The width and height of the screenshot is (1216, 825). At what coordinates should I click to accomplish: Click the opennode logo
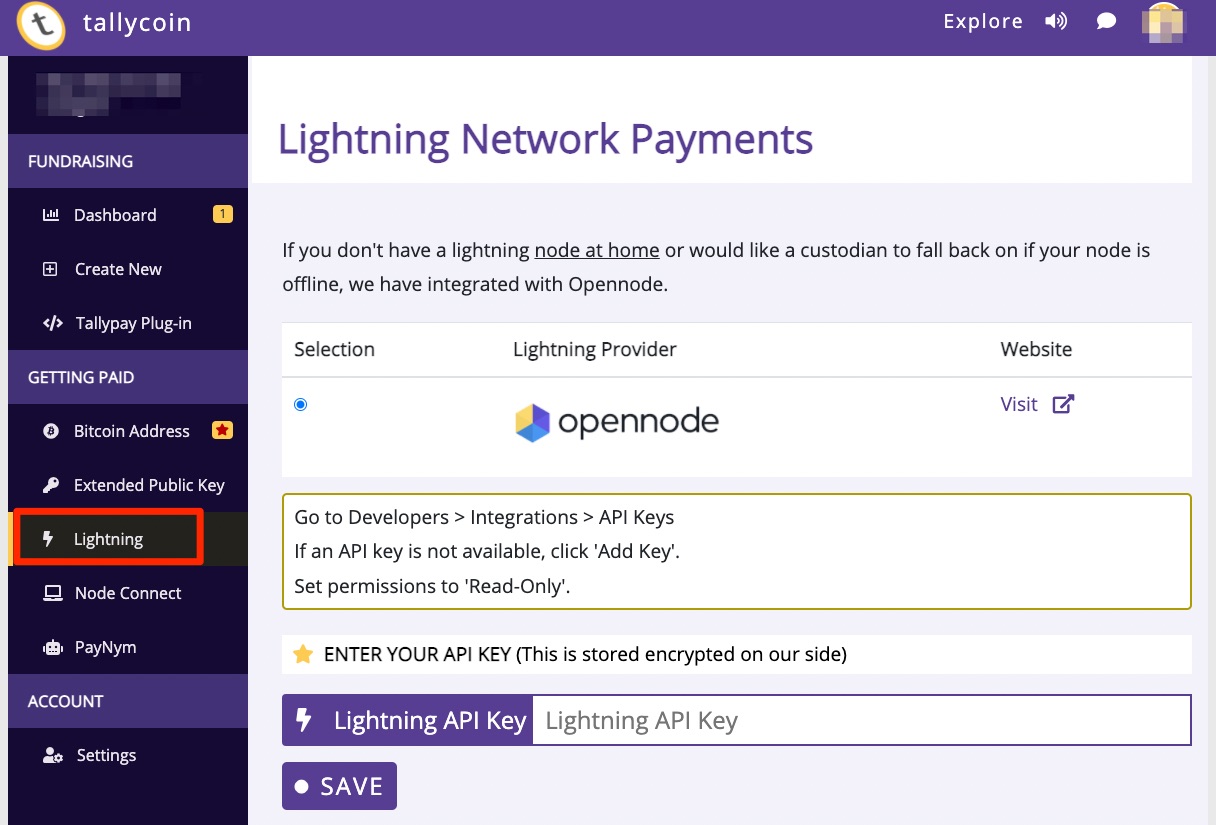(x=617, y=422)
